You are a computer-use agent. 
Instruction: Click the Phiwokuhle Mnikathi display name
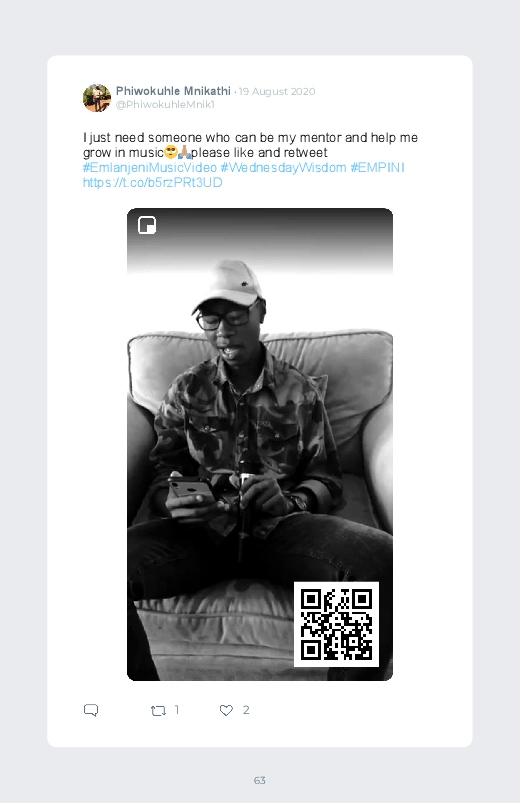(x=173, y=91)
